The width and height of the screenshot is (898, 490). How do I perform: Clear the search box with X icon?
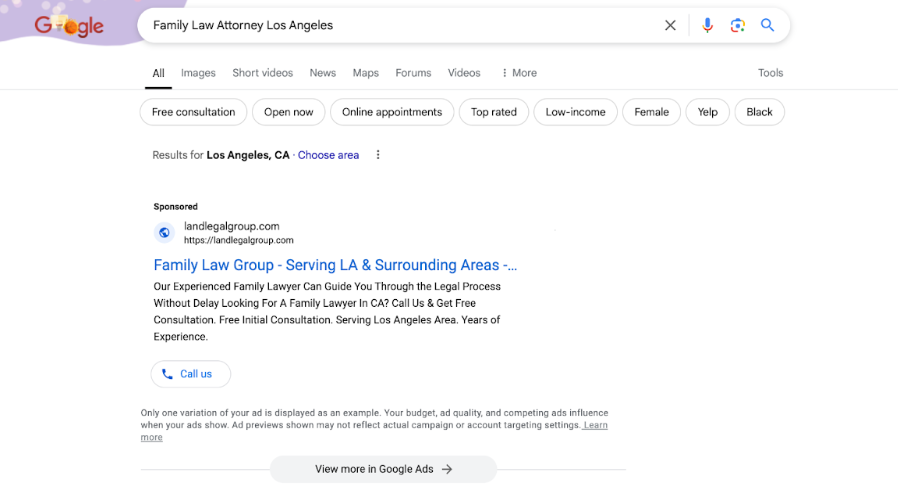coord(670,25)
